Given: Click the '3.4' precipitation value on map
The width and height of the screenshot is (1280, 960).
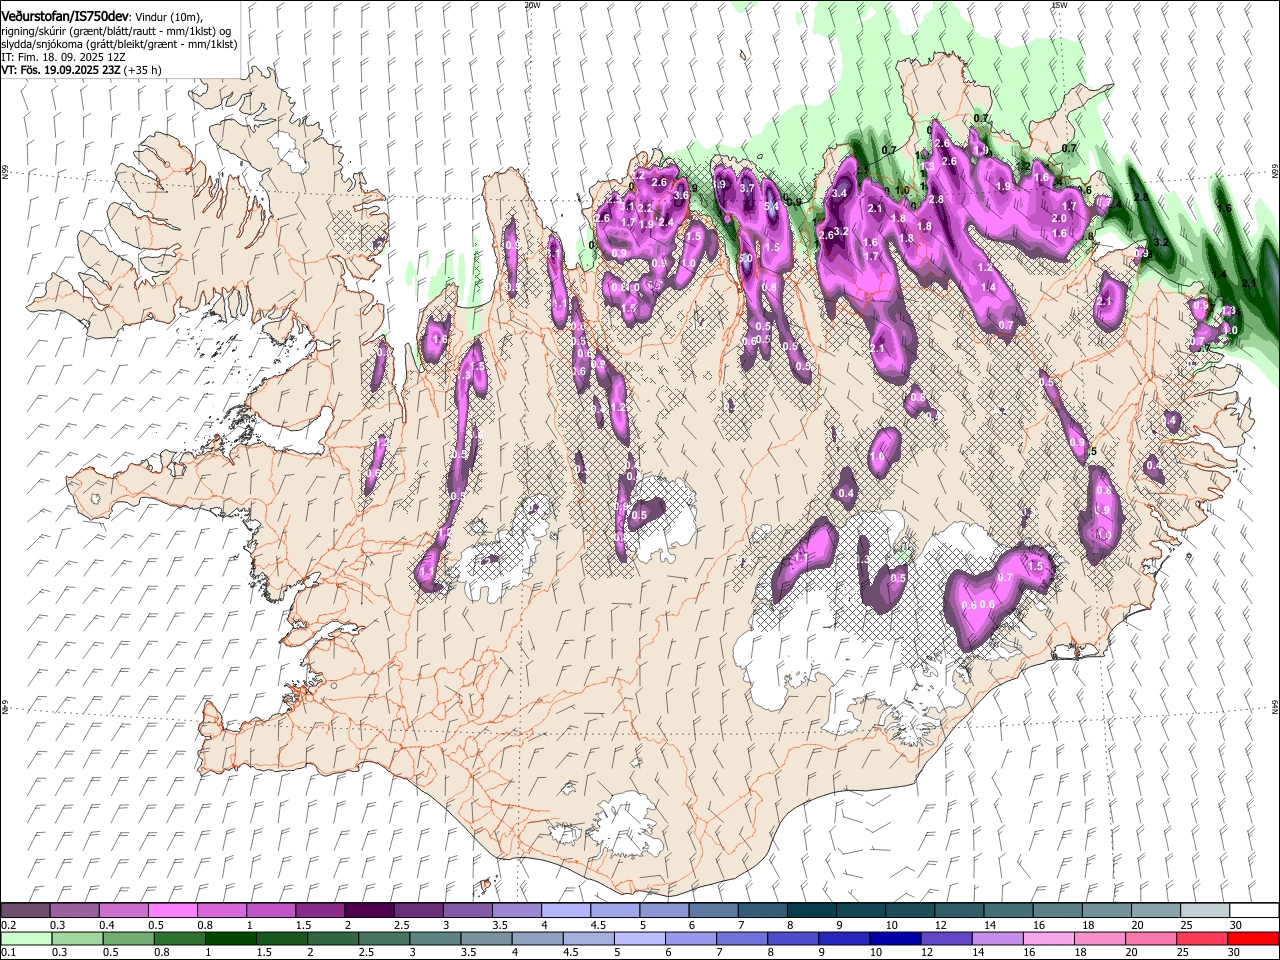Looking at the screenshot, I should click(x=840, y=193).
